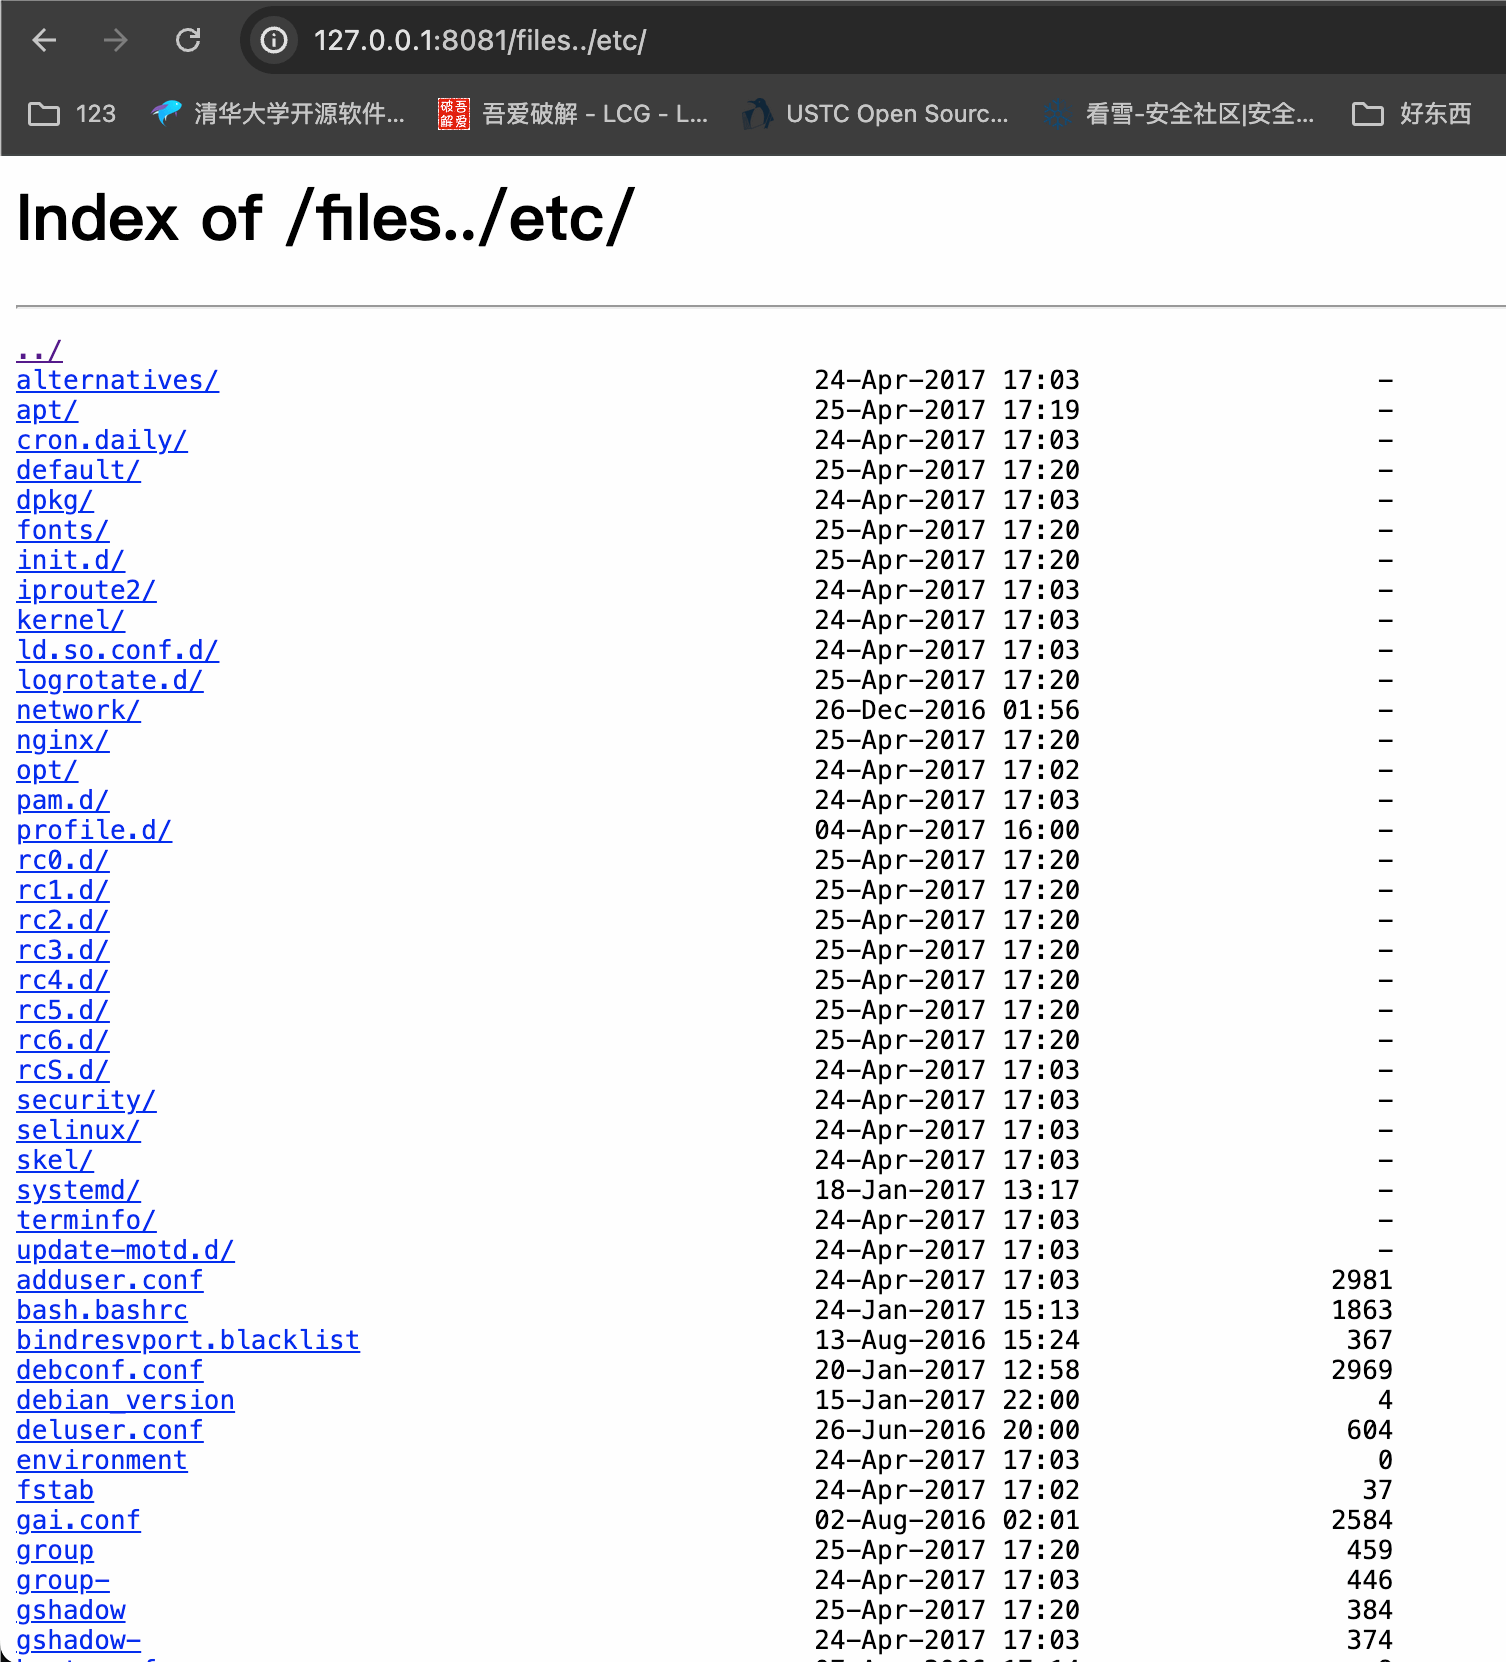The height and width of the screenshot is (1662, 1506).
Task: Open the group- backup file
Action: coord(63,1580)
